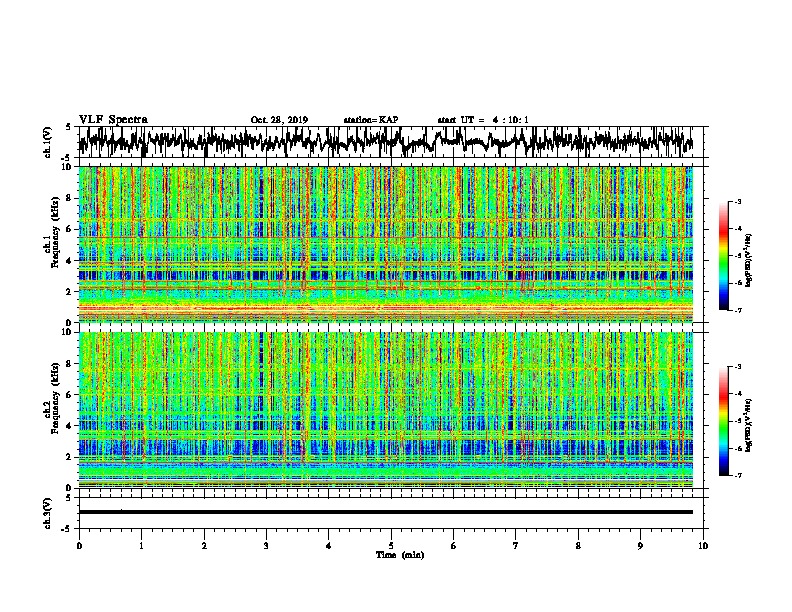Click time axis tick label "3"
The height and width of the screenshot is (612, 792).
tap(266, 546)
